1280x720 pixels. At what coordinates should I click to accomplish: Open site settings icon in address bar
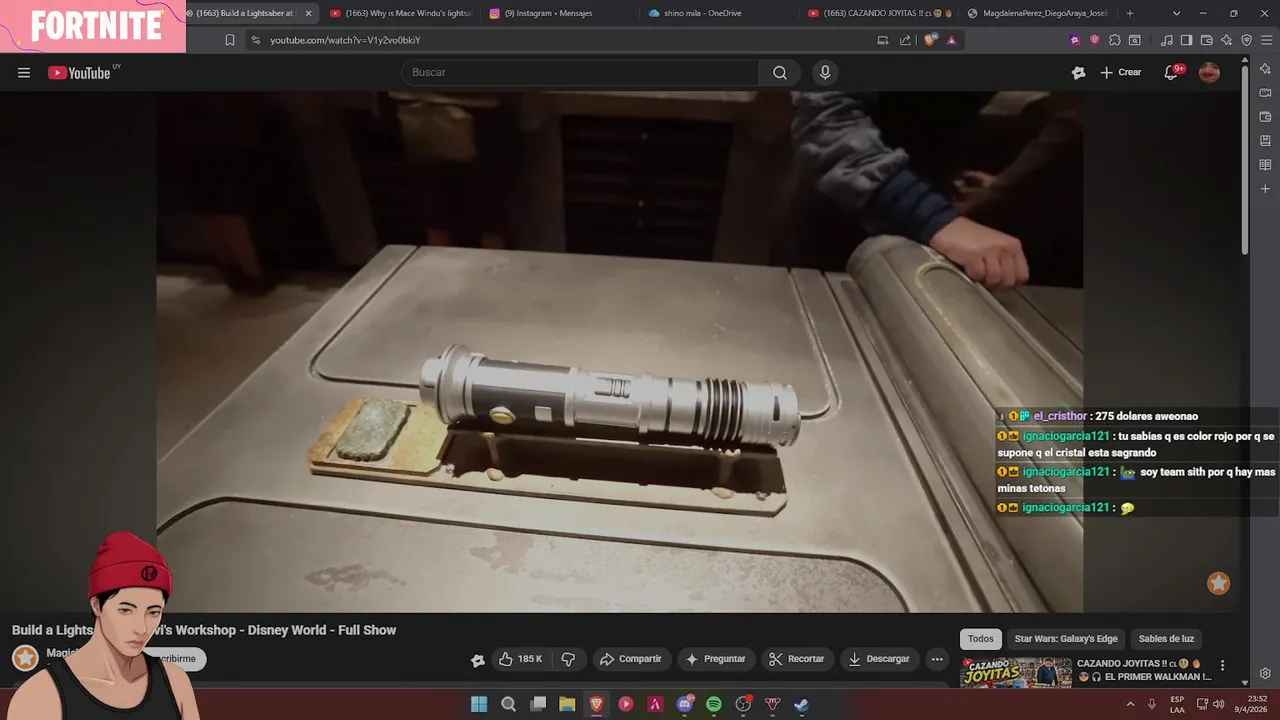tap(256, 40)
